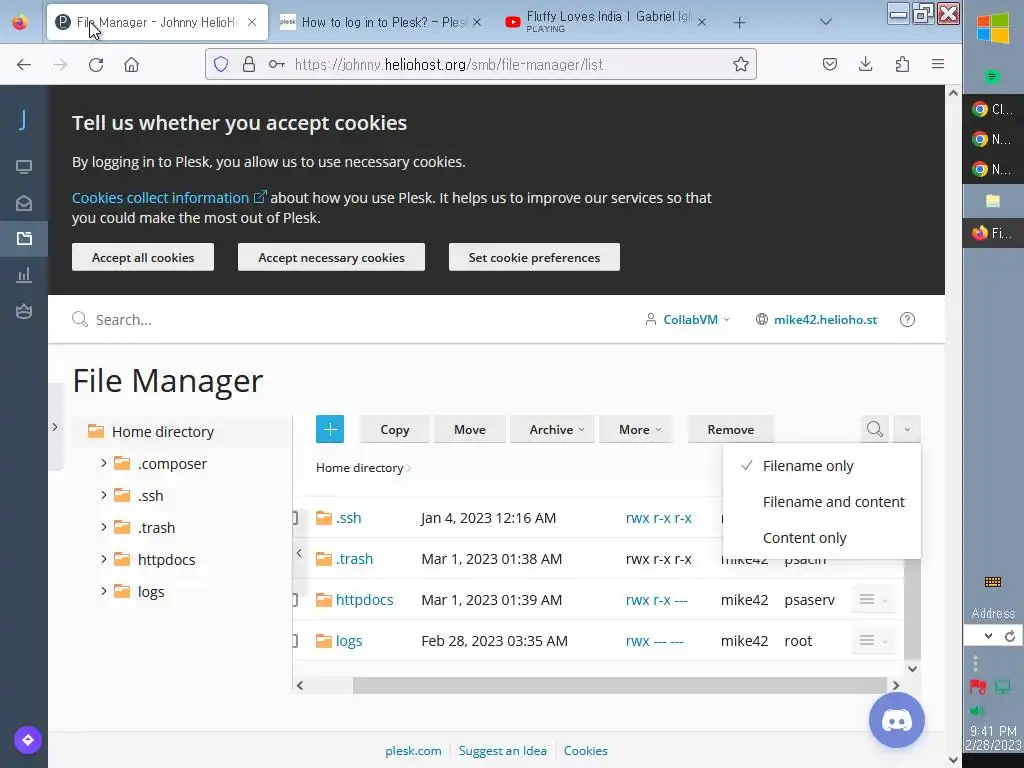Open a new browser tab with plus
Viewport: 1024px width, 768px height.
click(739, 23)
